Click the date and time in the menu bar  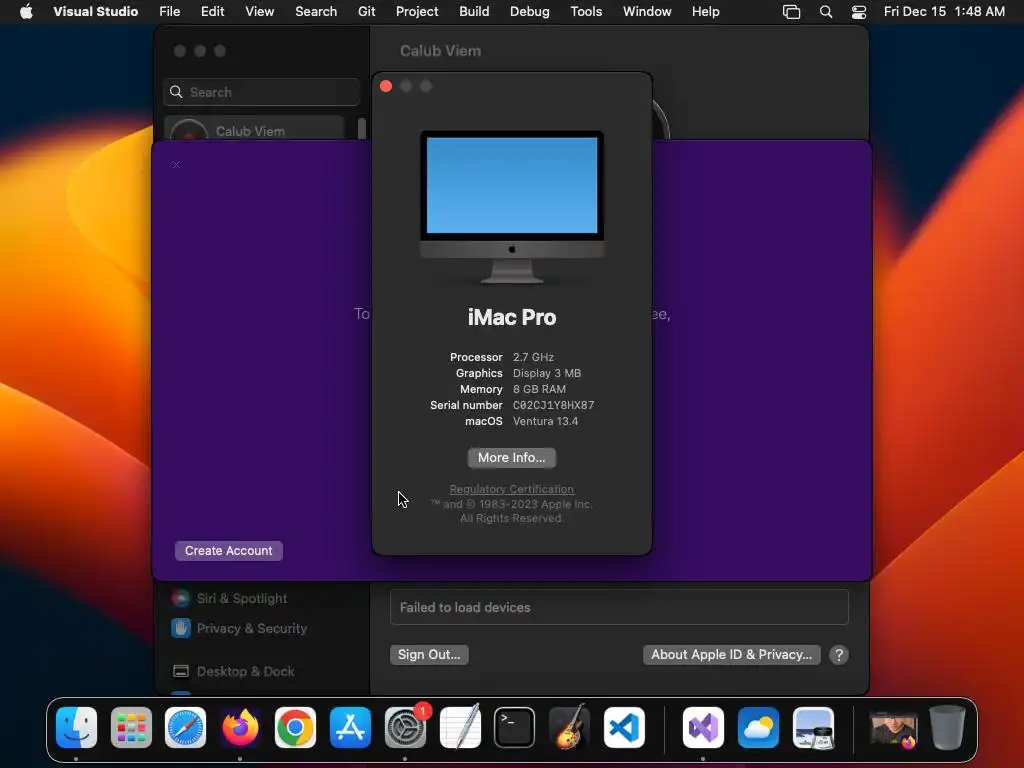[x=944, y=12]
